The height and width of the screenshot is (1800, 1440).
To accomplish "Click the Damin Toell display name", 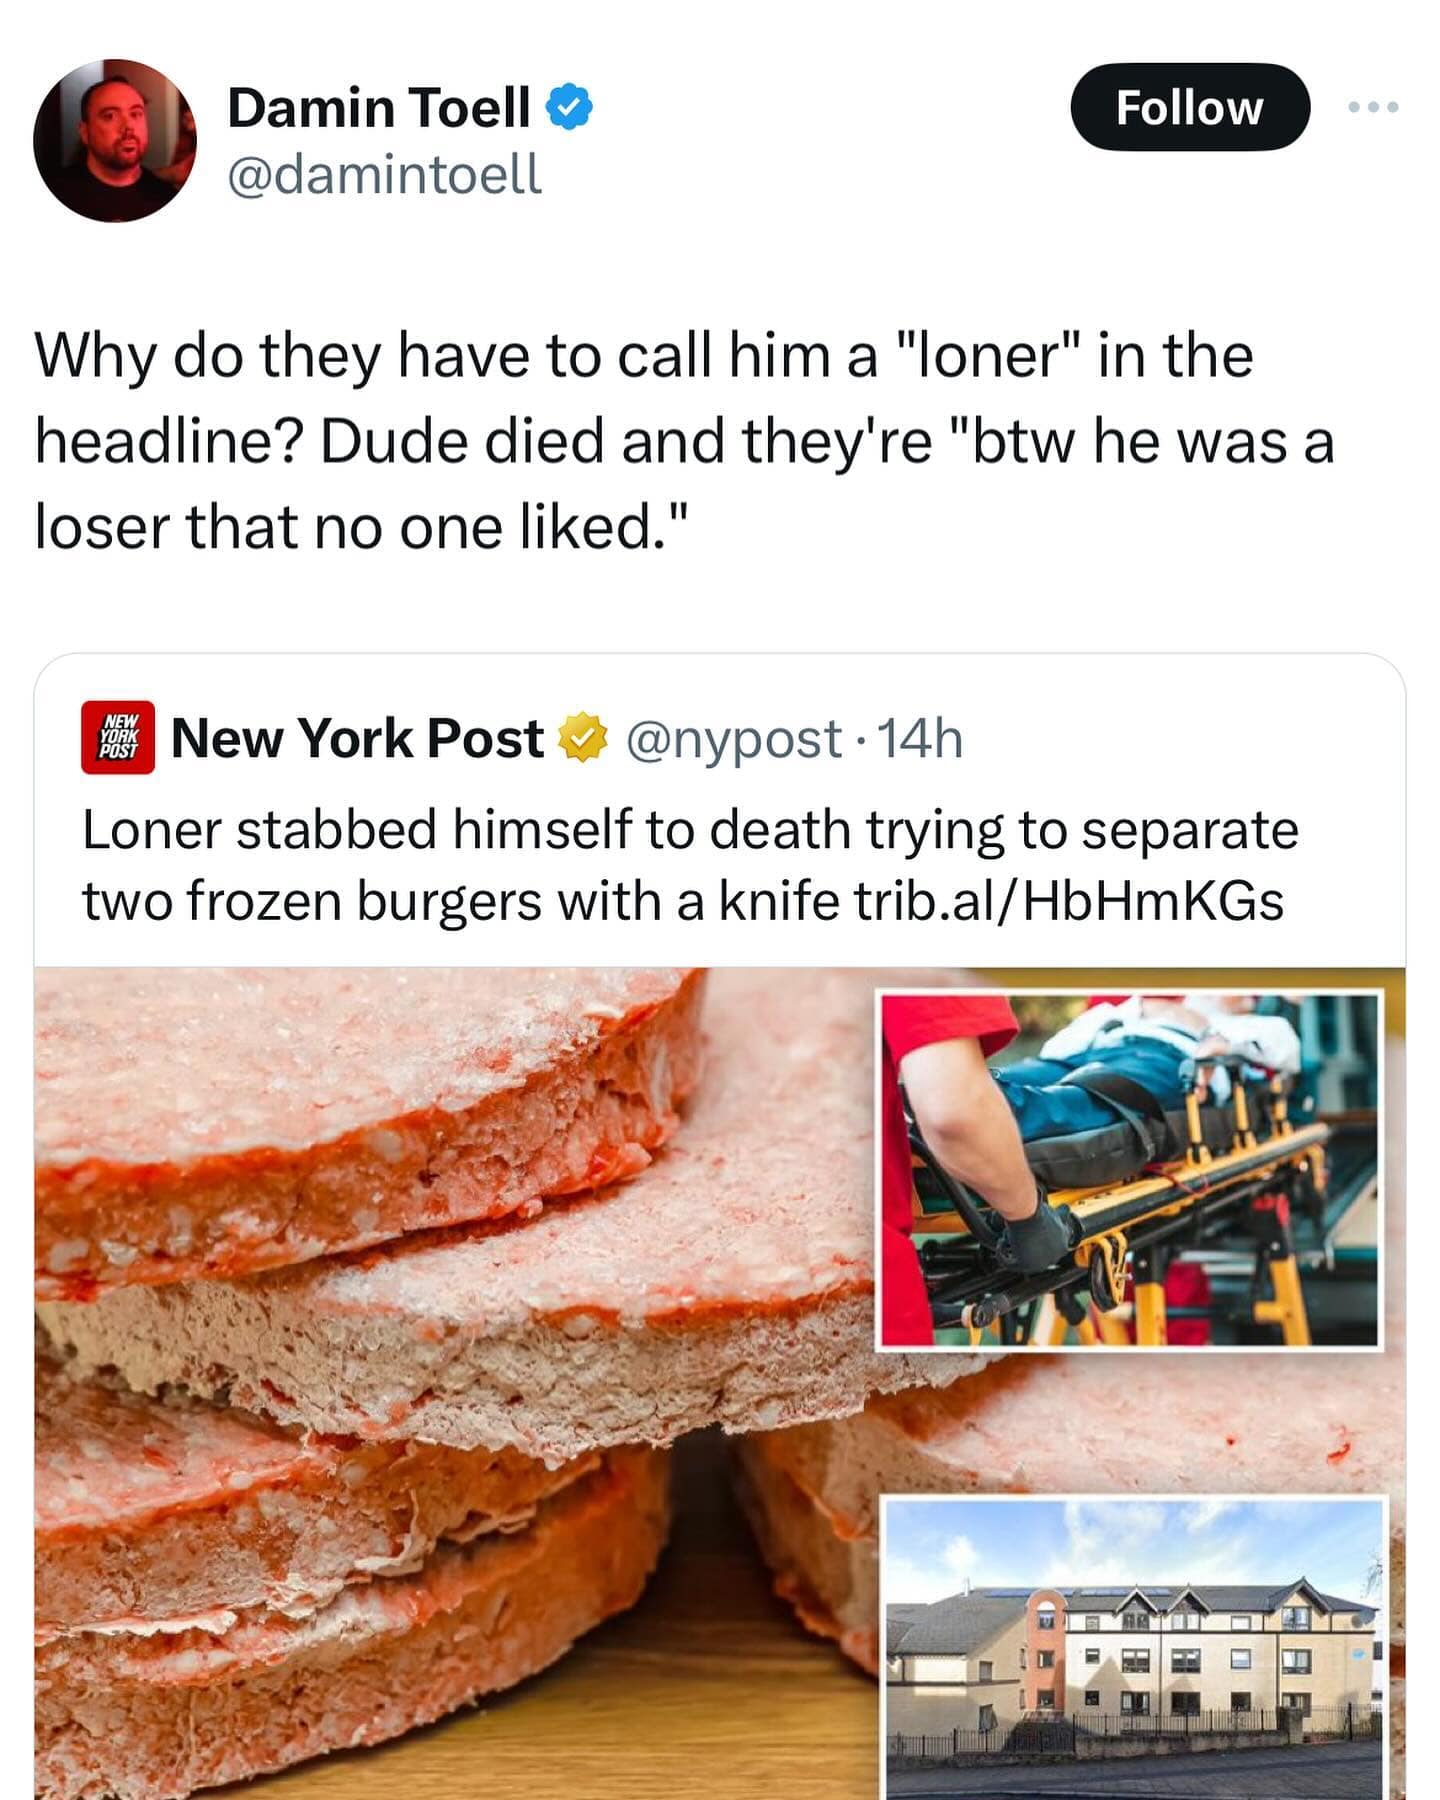I will (x=379, y=107).
